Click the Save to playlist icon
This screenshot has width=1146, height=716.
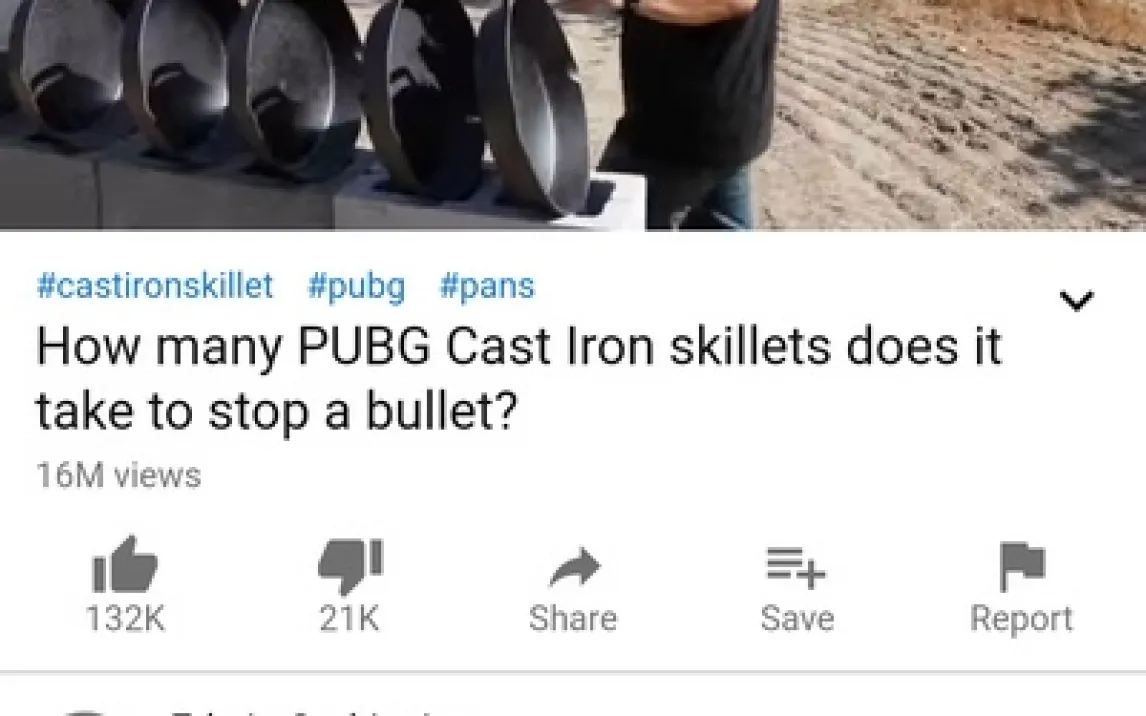[796, 568]
